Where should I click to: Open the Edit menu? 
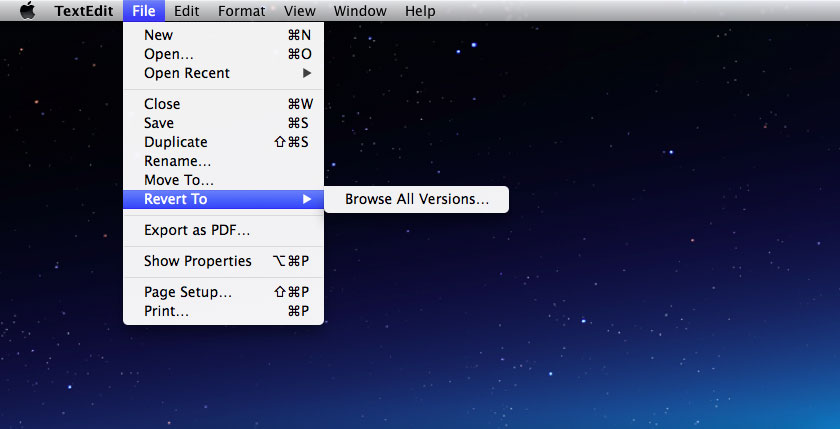[186, 11]
